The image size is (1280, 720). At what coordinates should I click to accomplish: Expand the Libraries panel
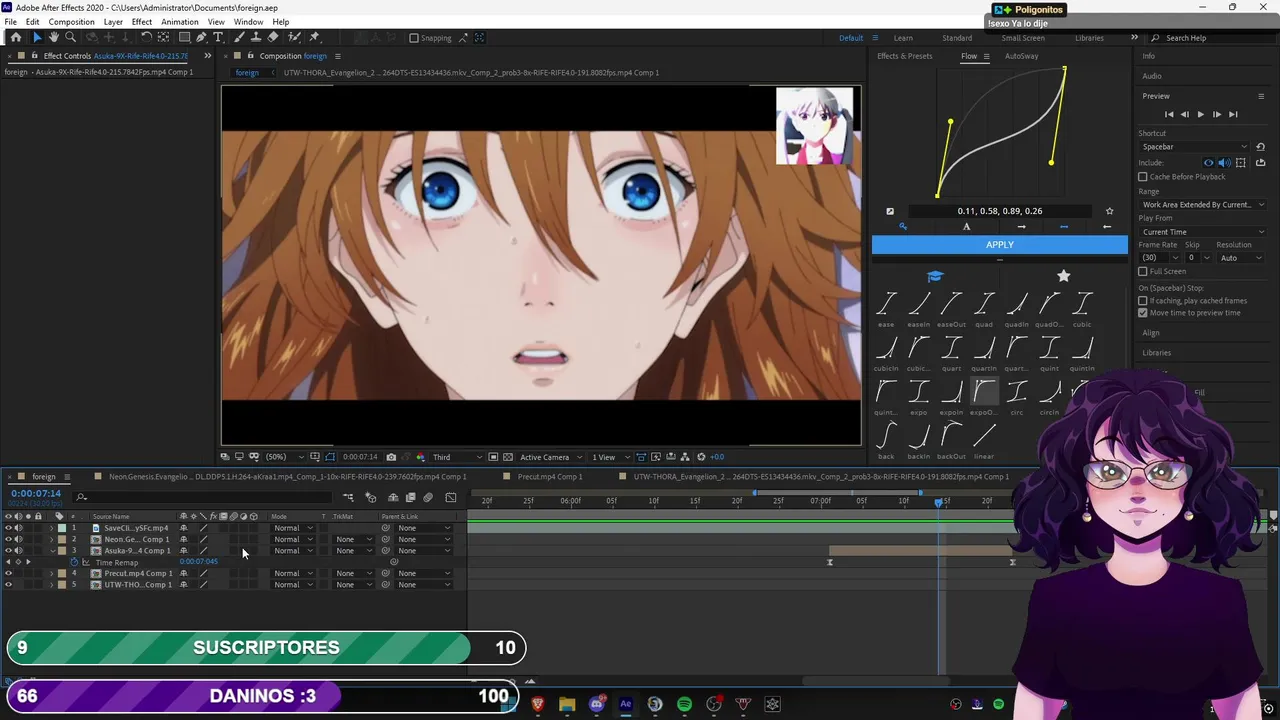(x=1157, y=353)
